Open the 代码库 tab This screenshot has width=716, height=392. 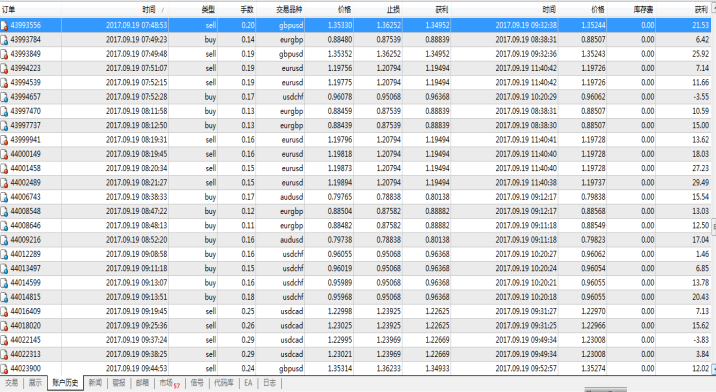(224, 383)
